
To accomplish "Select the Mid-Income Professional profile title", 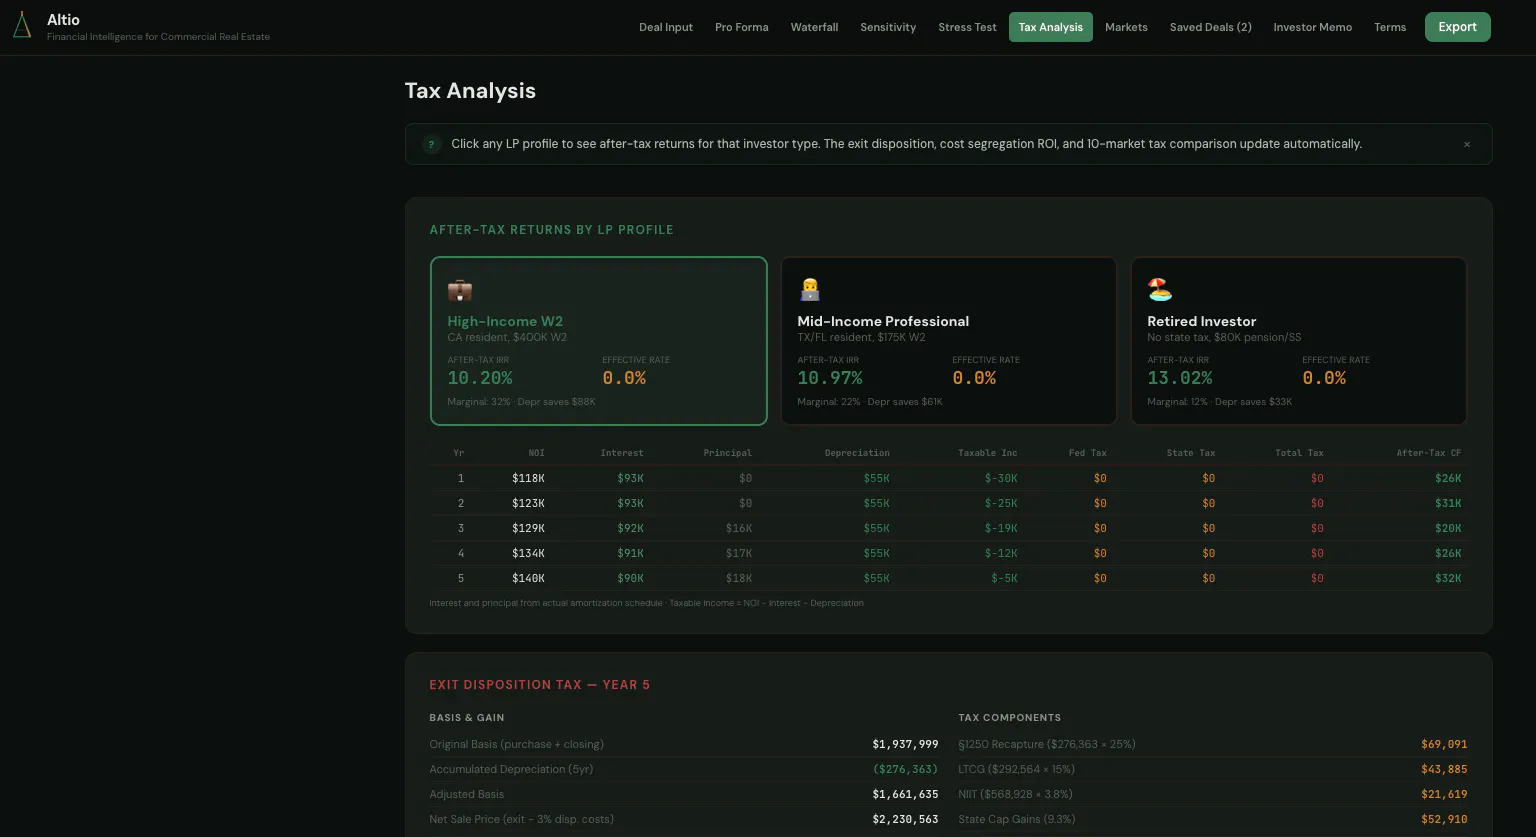I will (883, 321).
